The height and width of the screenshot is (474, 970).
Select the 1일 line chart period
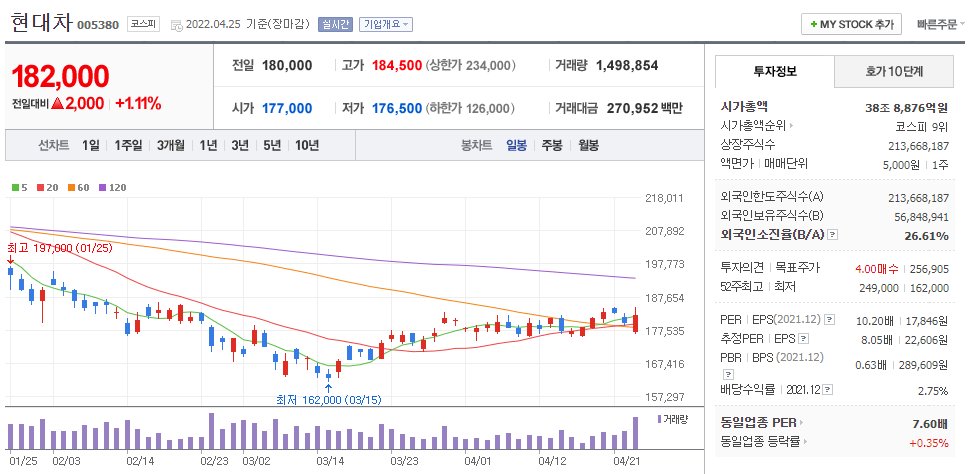(90, 145)
